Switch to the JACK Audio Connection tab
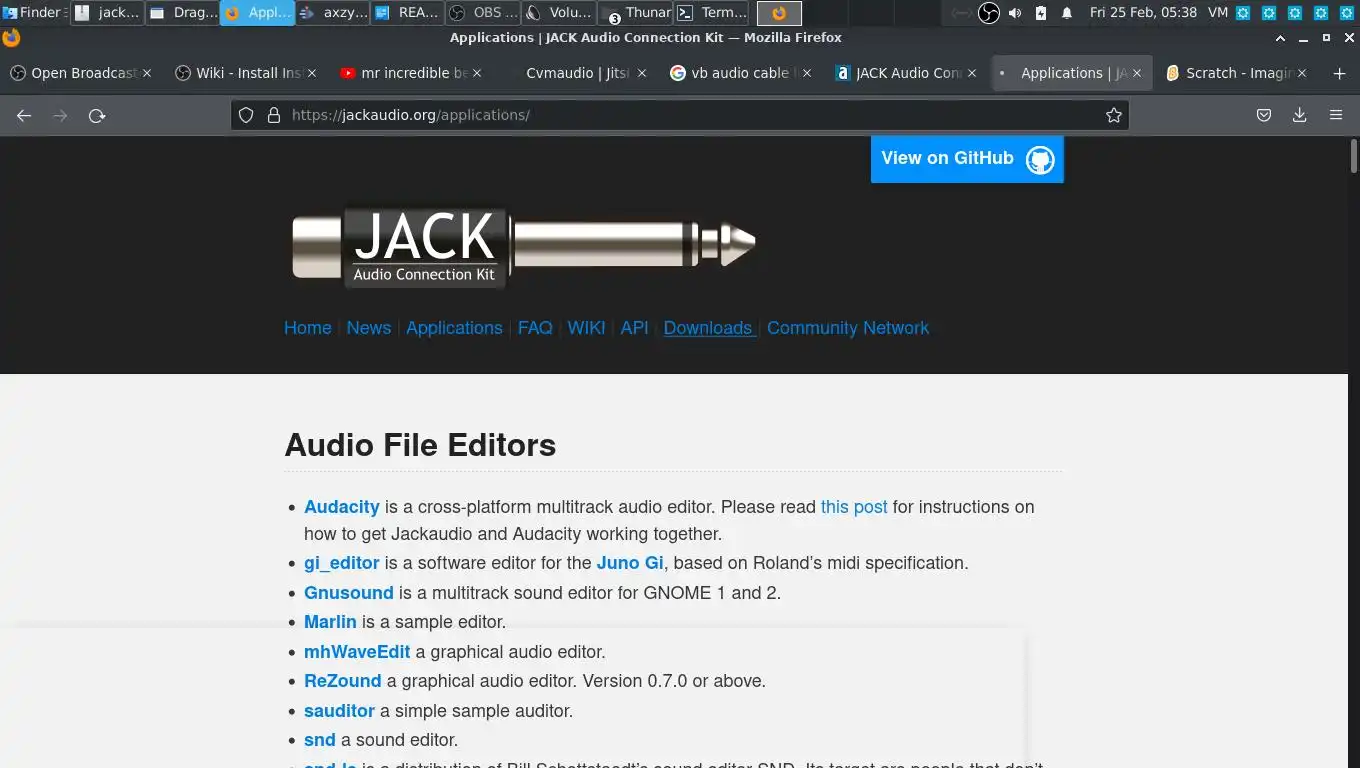 click(905, 73)
